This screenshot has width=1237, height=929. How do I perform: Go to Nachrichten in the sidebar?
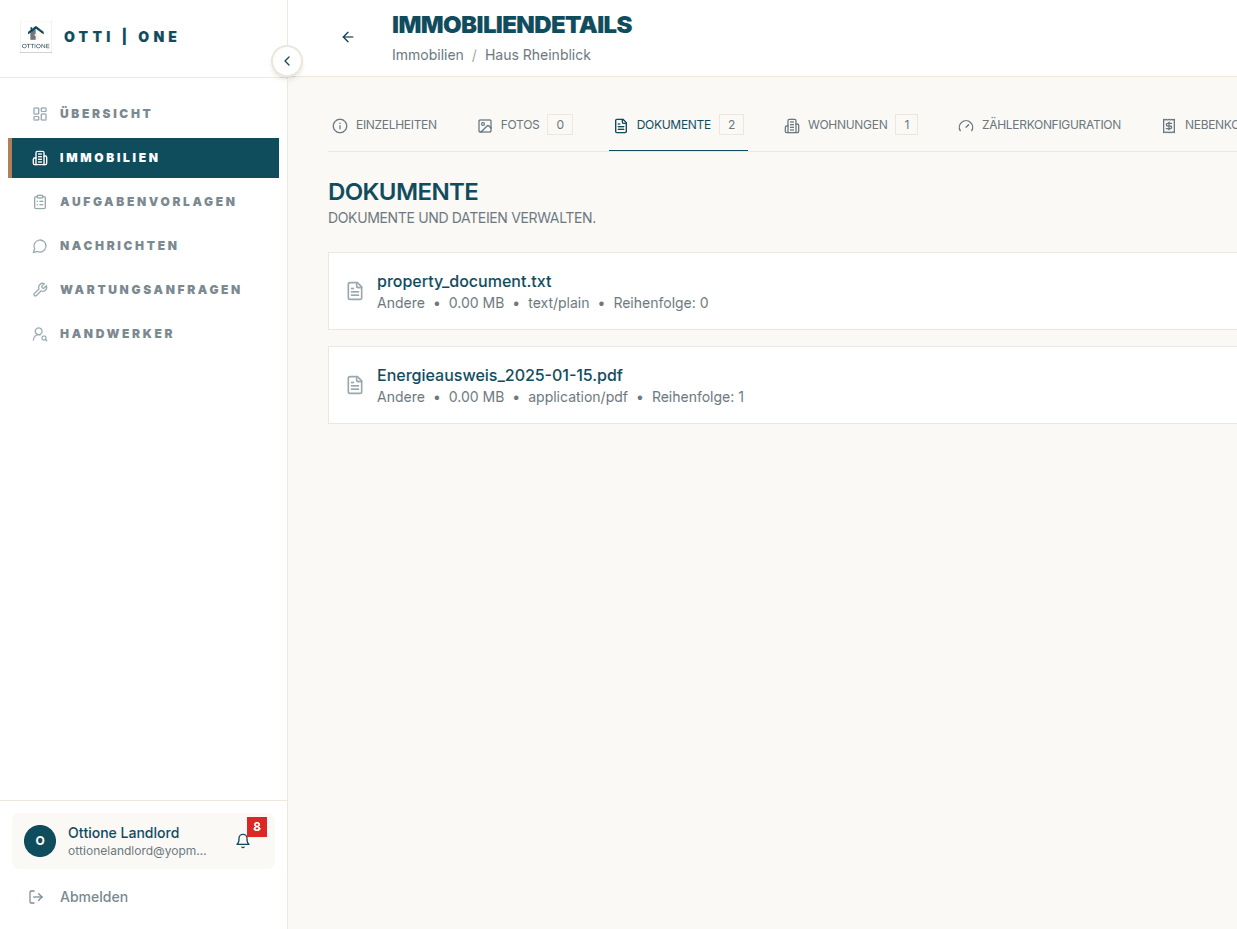(x=118, y=246)
